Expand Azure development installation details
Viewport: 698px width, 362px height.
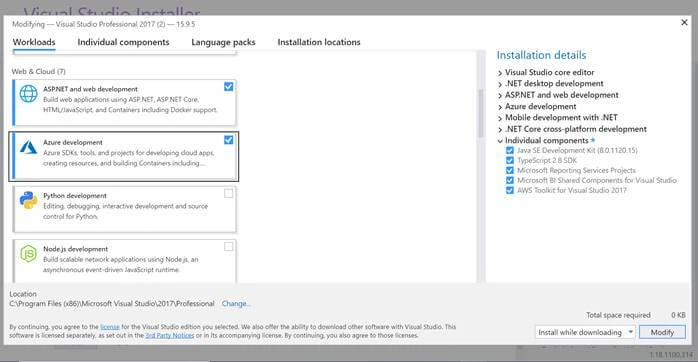pyautogui.click(x=500, y=107)
